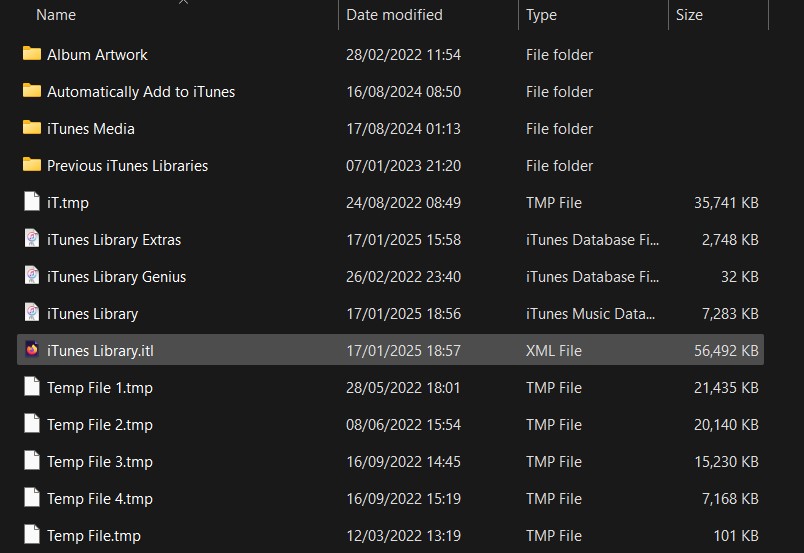Viewport: 804px width, 553px height.
Task: Click the date 24/08/2022 08:49
Action: 404,203
